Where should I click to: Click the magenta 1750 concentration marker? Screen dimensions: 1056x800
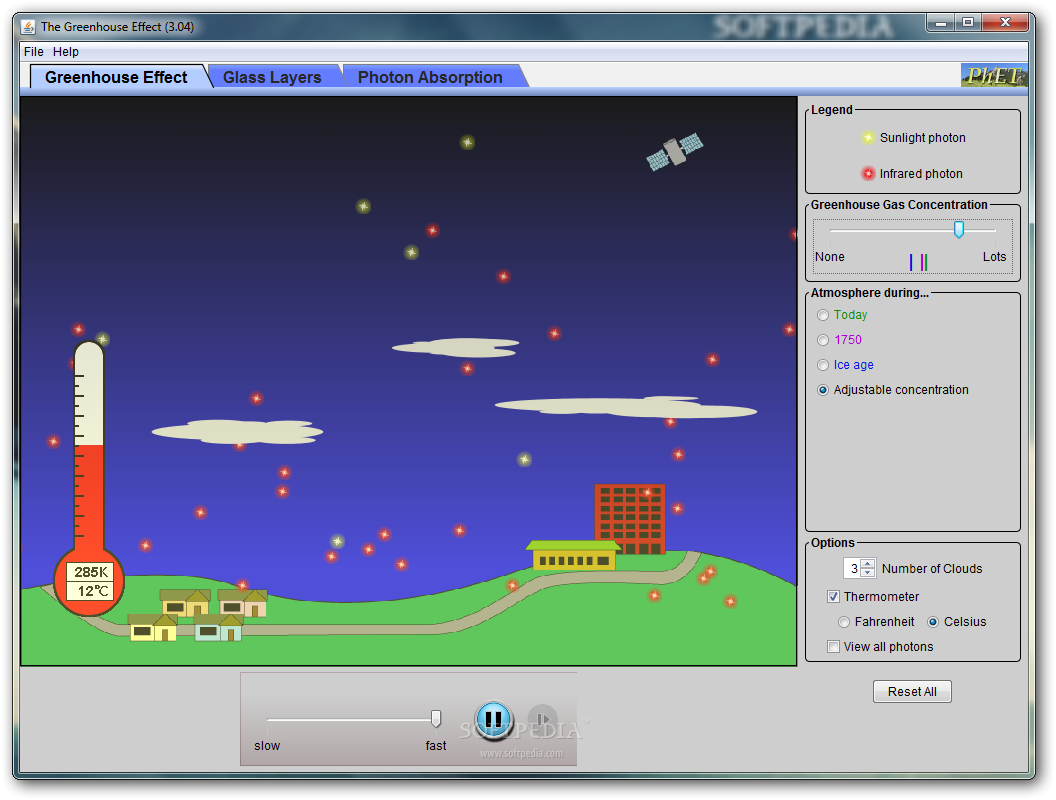tap(921, 262)
